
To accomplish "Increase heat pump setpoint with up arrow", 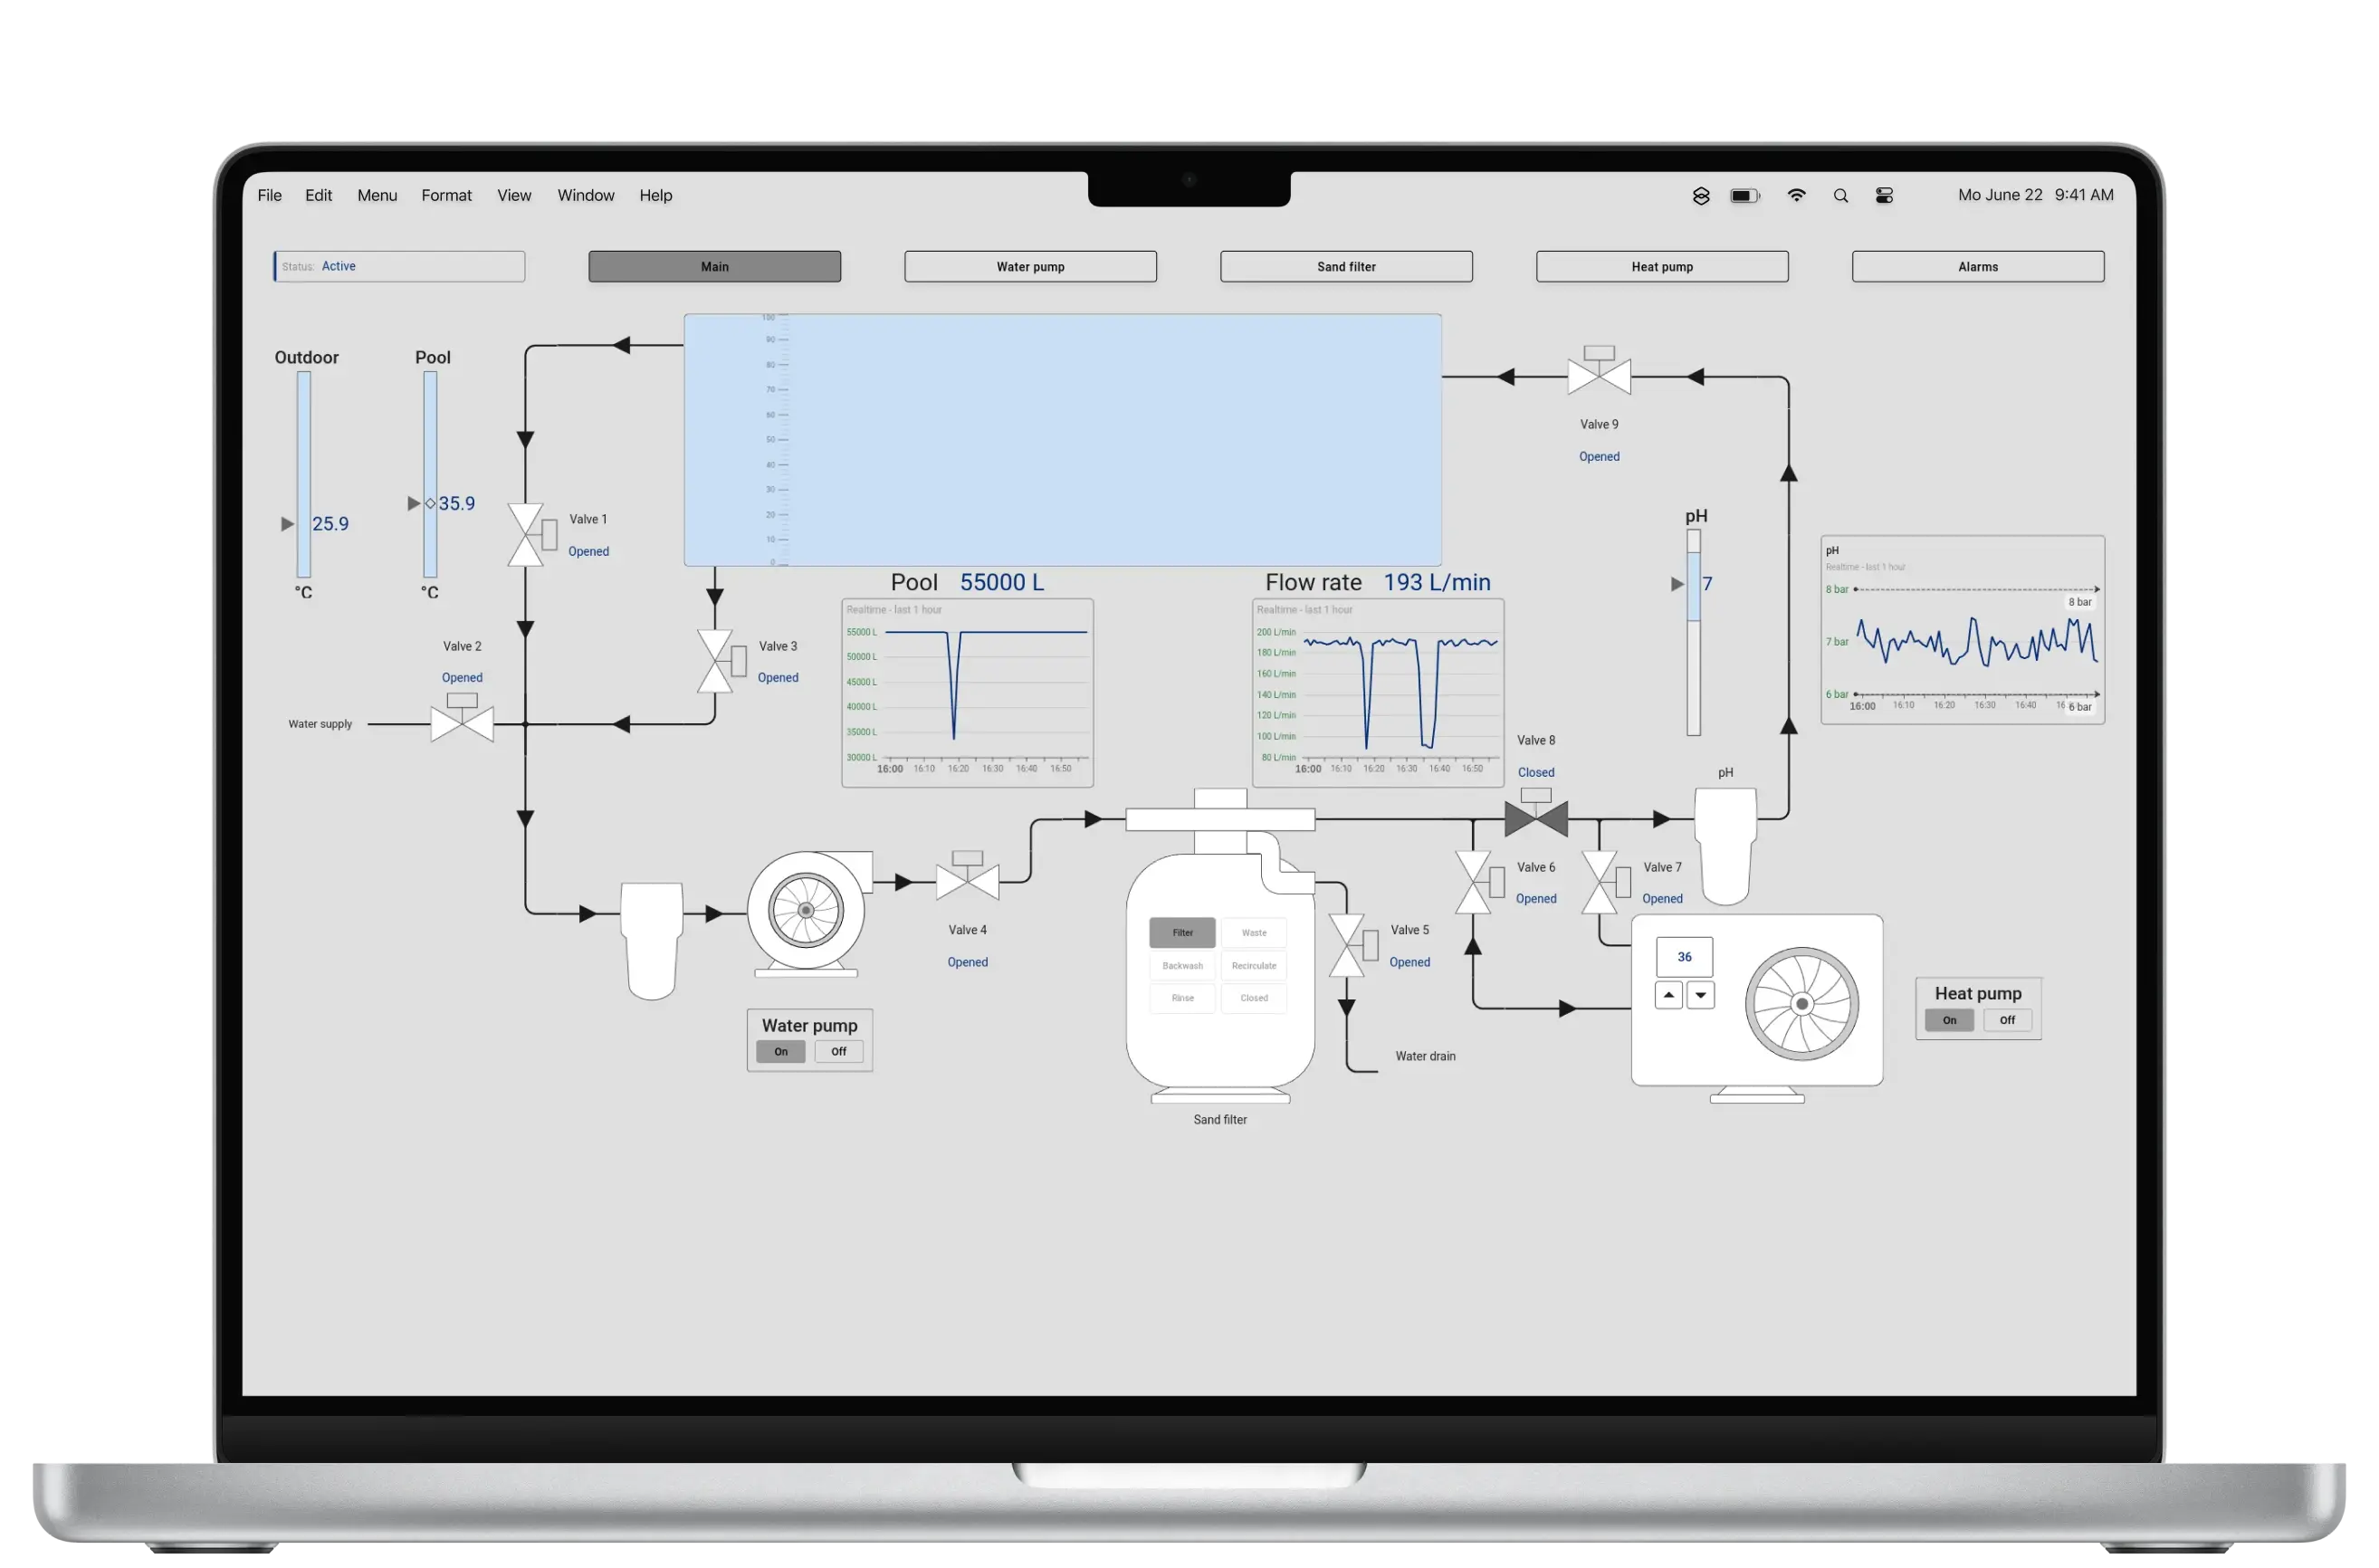I will tap(1668, 995).
